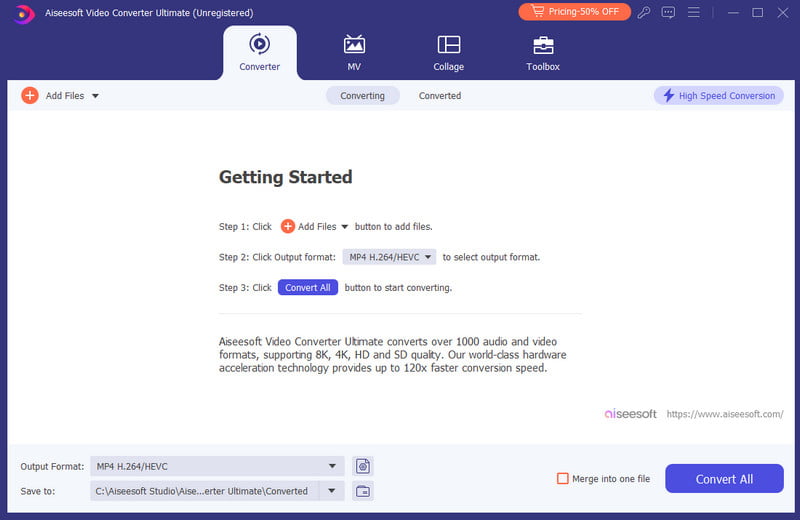
Task: Click the Aiseesoft app logo
Action: click(x=23, y=14)
